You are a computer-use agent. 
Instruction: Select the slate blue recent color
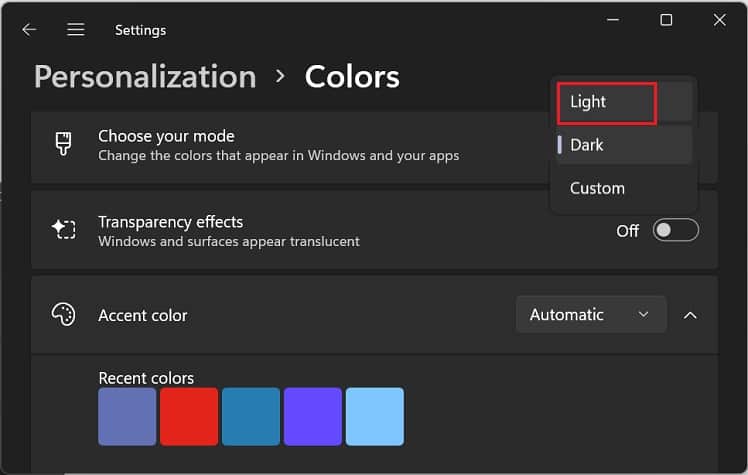[127, 416]
